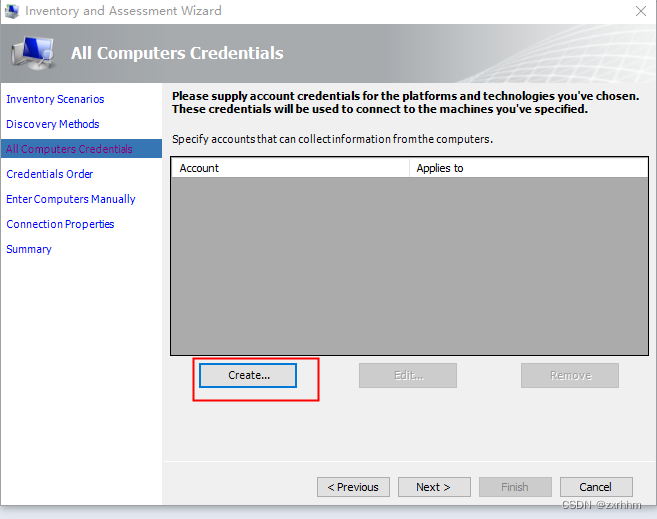Jump to Credentials Order step
The height and width of the screenshot is (519, 657).
pyautogui.click(x=49, y=174)
